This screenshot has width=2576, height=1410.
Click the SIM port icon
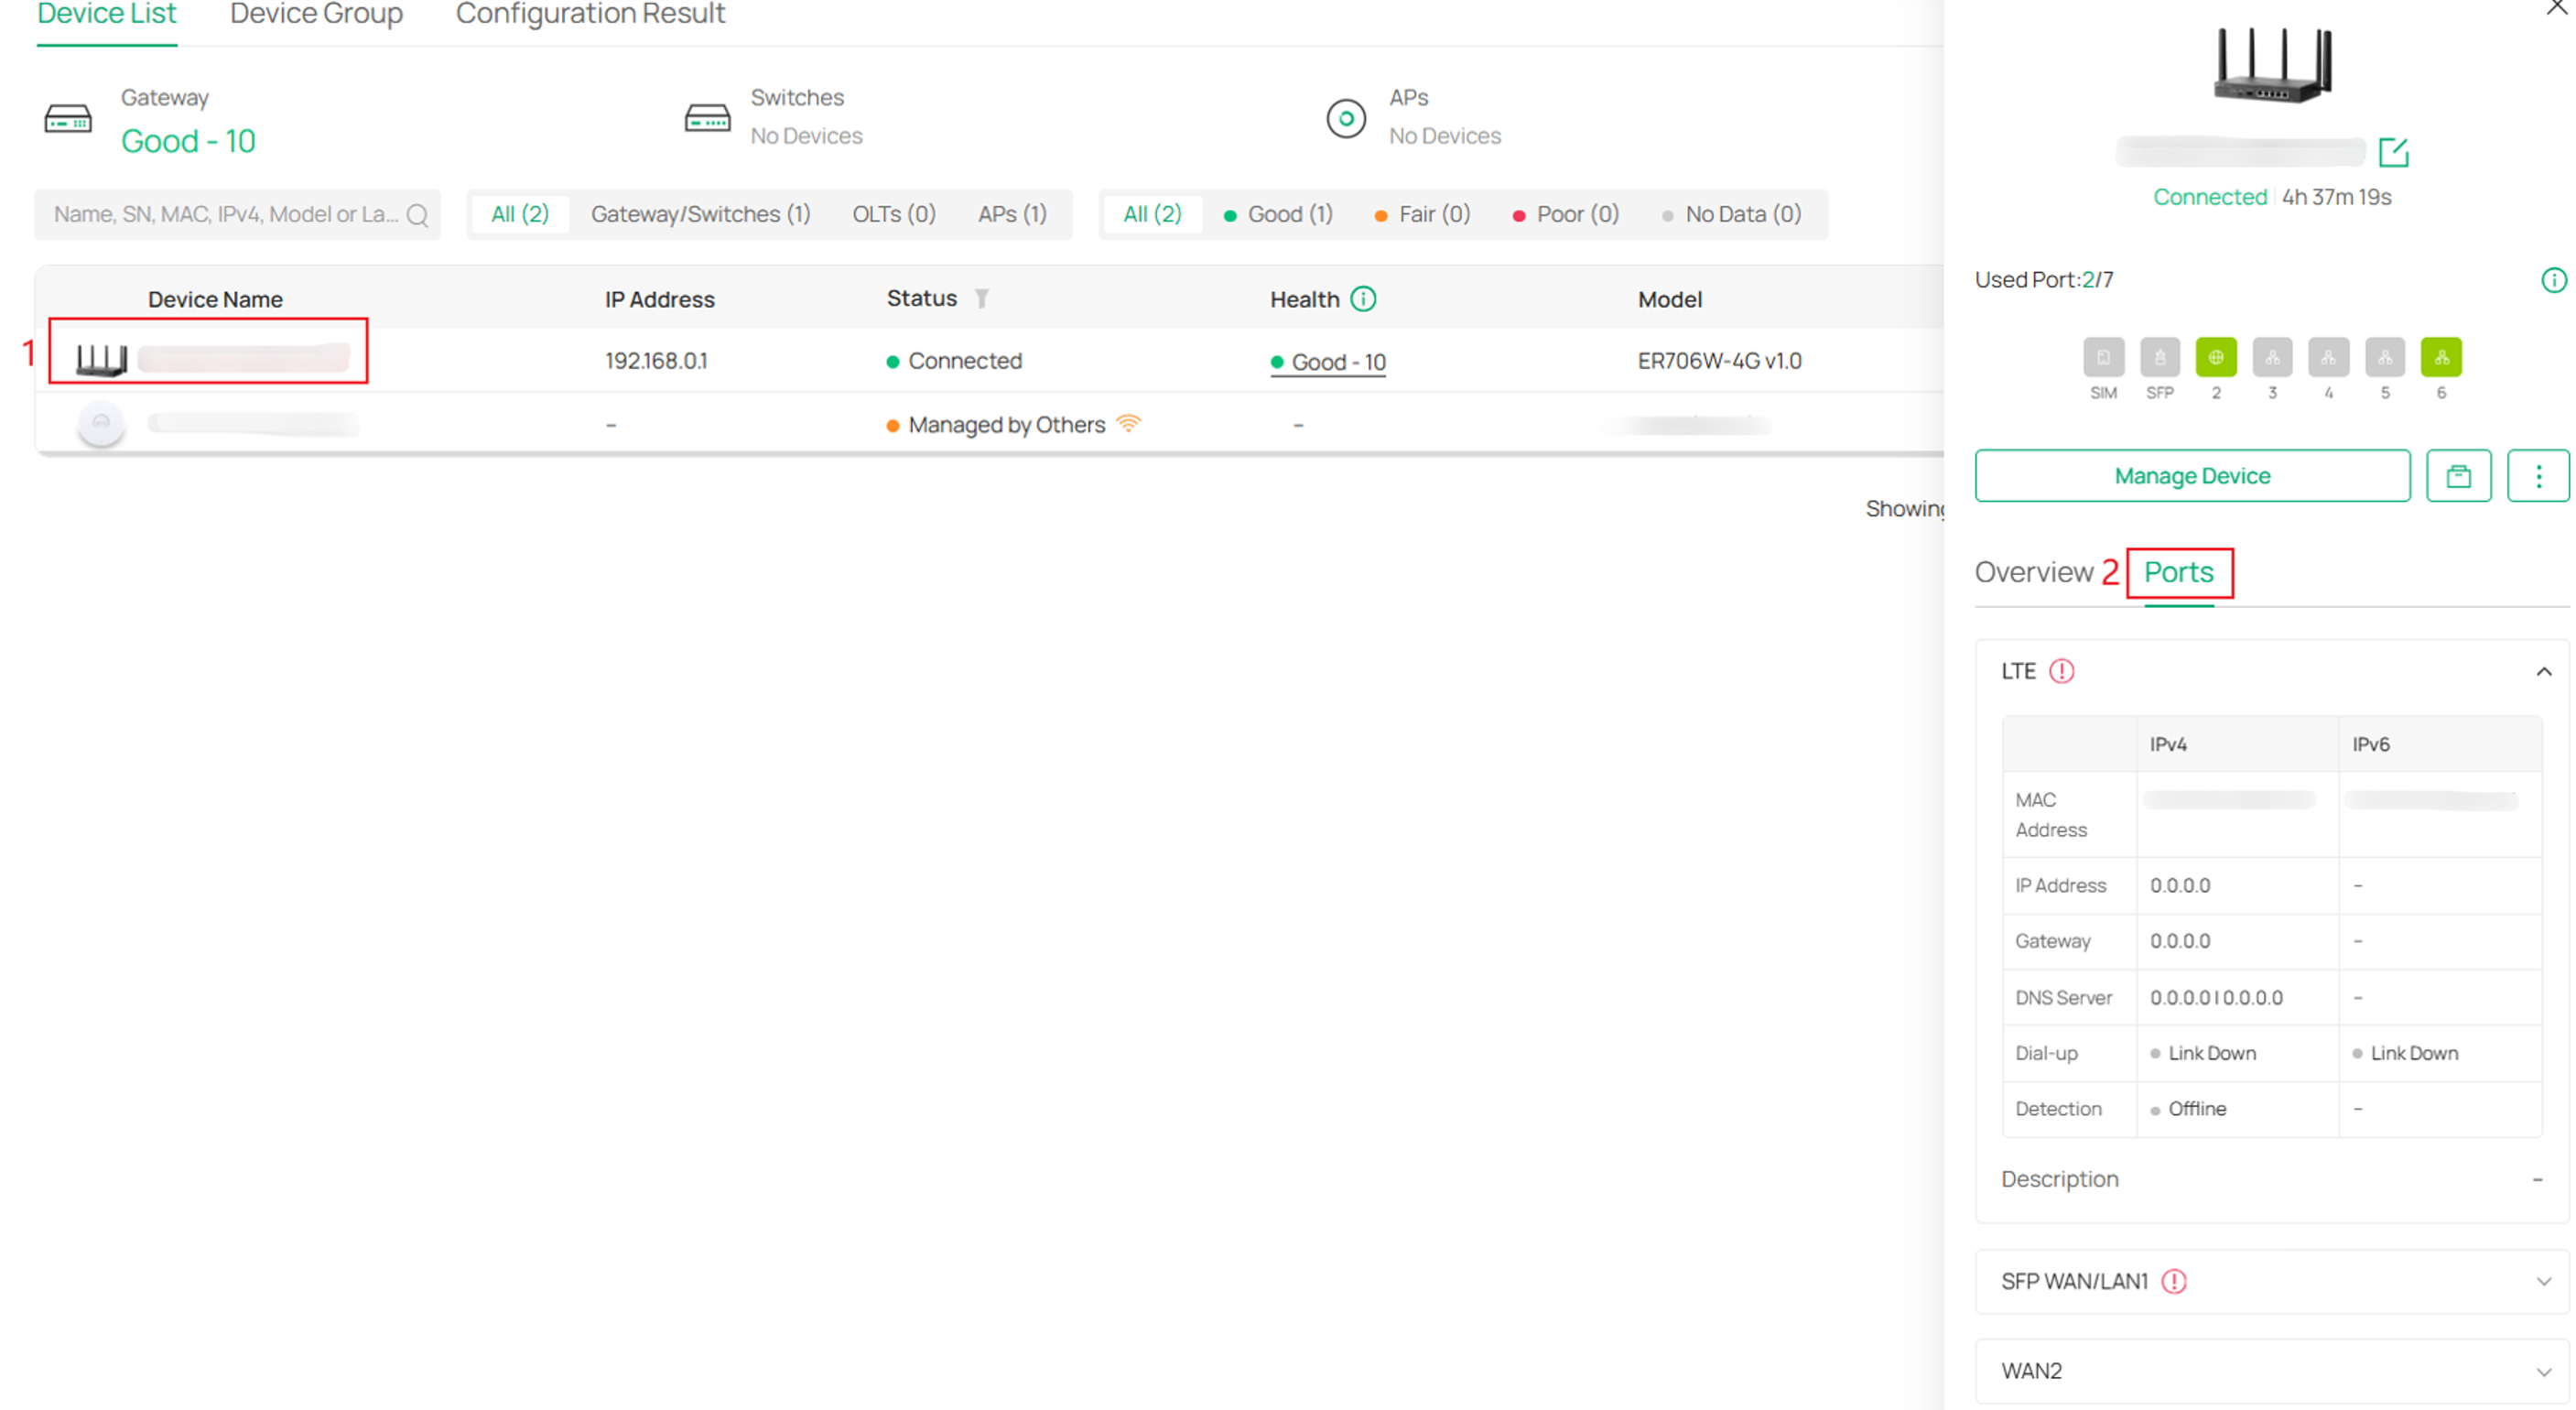pos(2103,357)
